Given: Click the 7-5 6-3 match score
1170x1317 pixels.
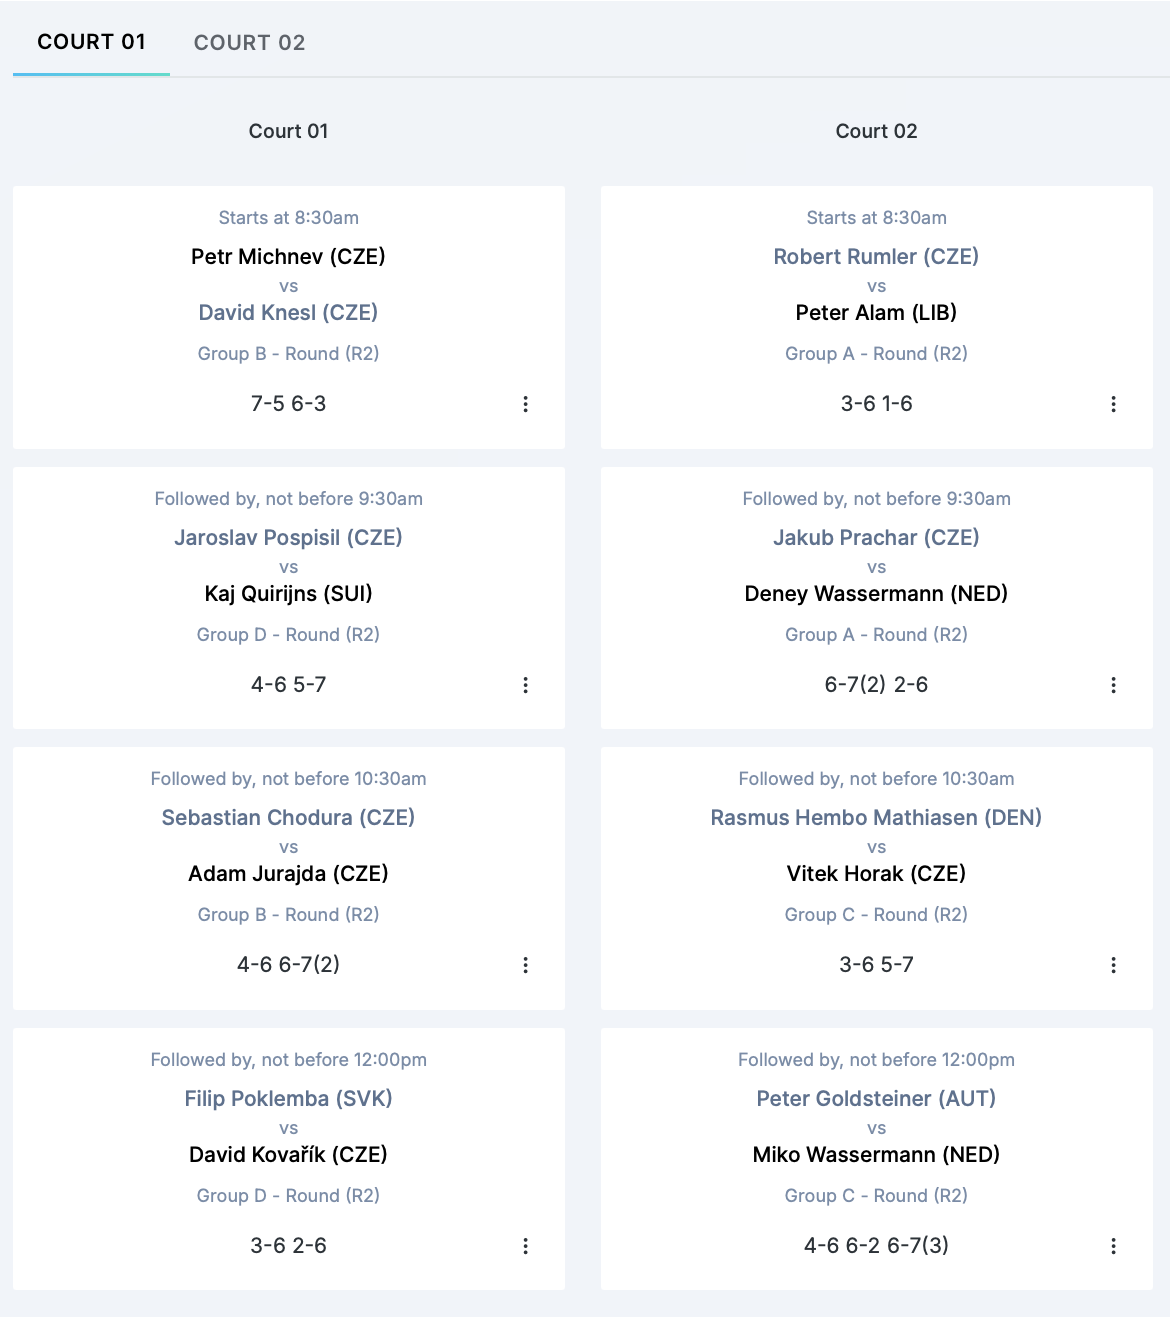Looking at the screenshot, I should coord(288,404).
